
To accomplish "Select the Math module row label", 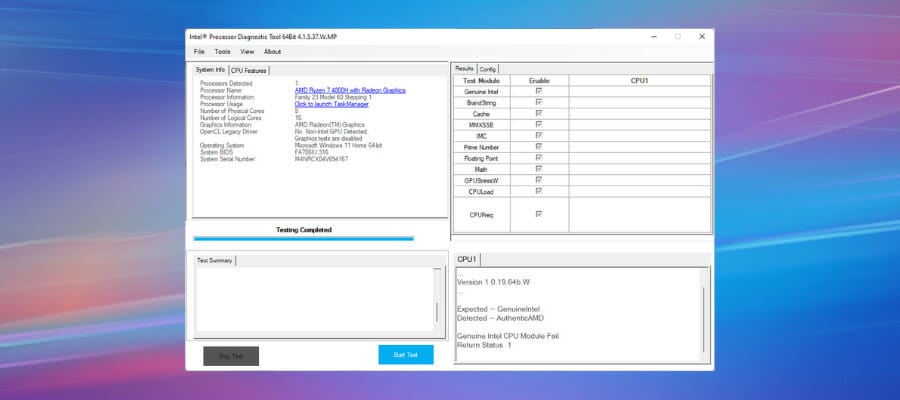I will coord(482,169).
